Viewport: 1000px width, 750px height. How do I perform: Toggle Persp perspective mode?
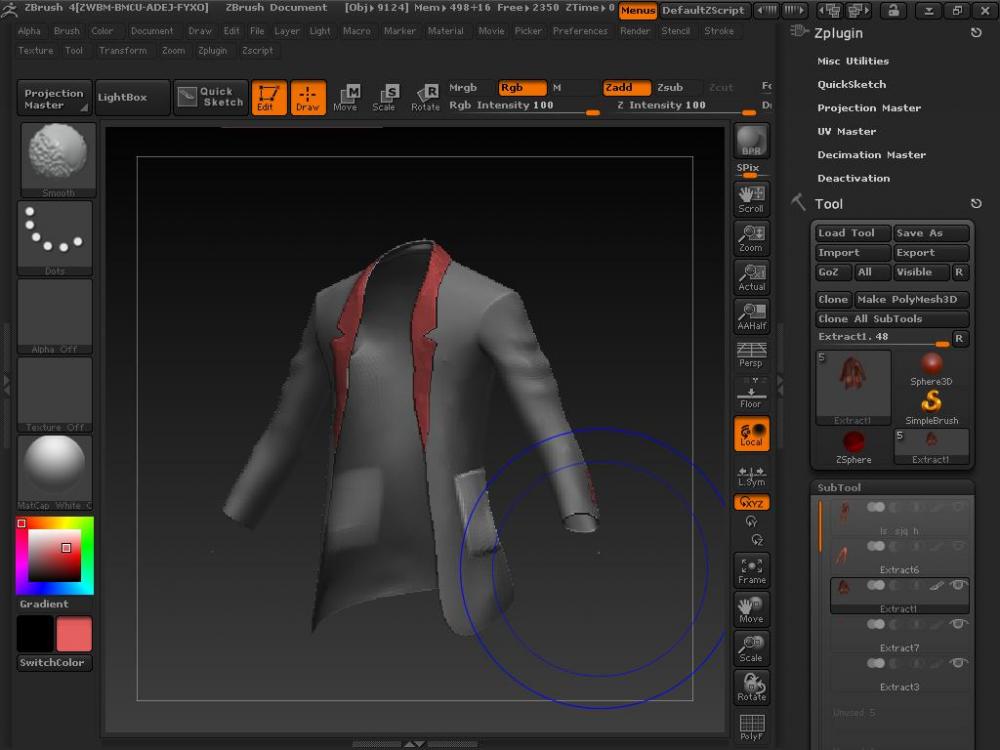[x=751, y=354]
